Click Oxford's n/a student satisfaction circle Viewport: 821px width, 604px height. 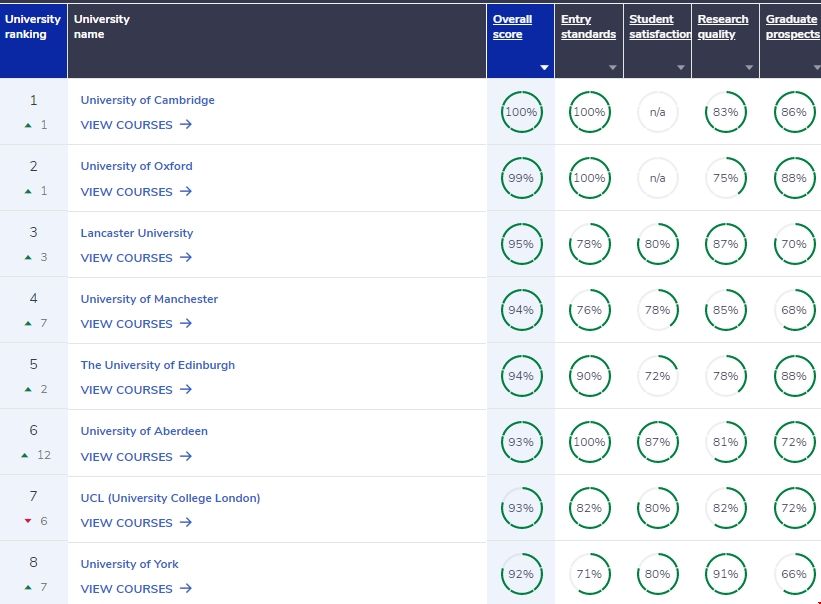pos(657,178)
